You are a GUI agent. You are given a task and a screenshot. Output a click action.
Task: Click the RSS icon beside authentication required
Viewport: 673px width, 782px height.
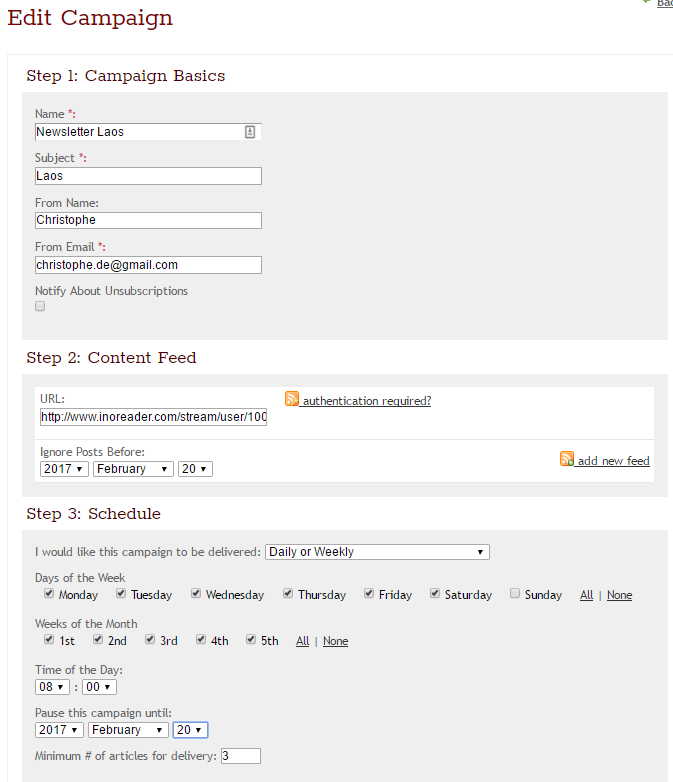pos(292,399)
